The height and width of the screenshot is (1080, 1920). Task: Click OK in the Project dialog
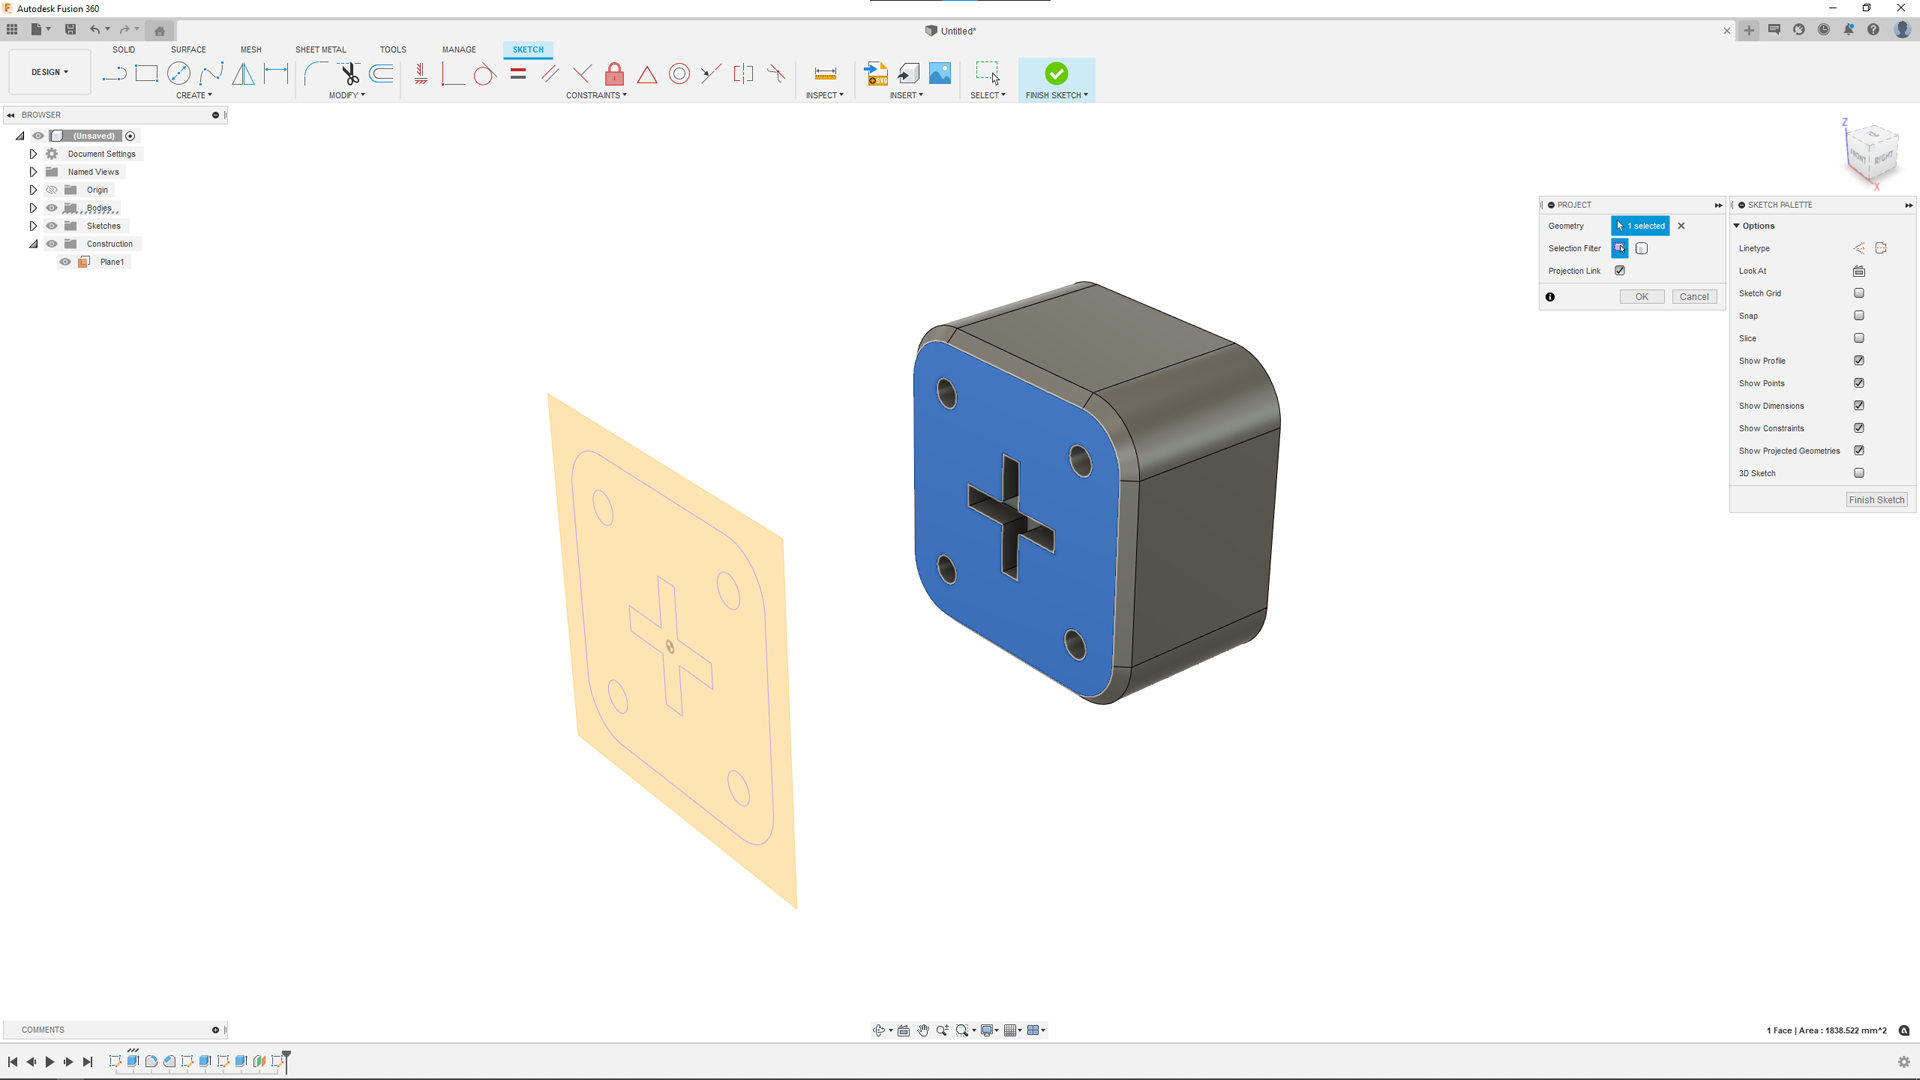(x=1641, y=296)
